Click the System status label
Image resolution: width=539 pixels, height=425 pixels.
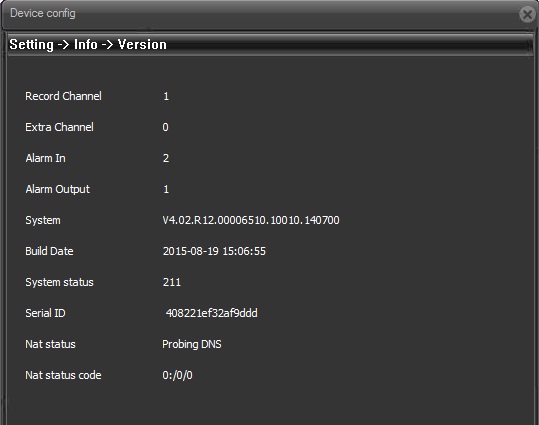click(x=59, y=282)
